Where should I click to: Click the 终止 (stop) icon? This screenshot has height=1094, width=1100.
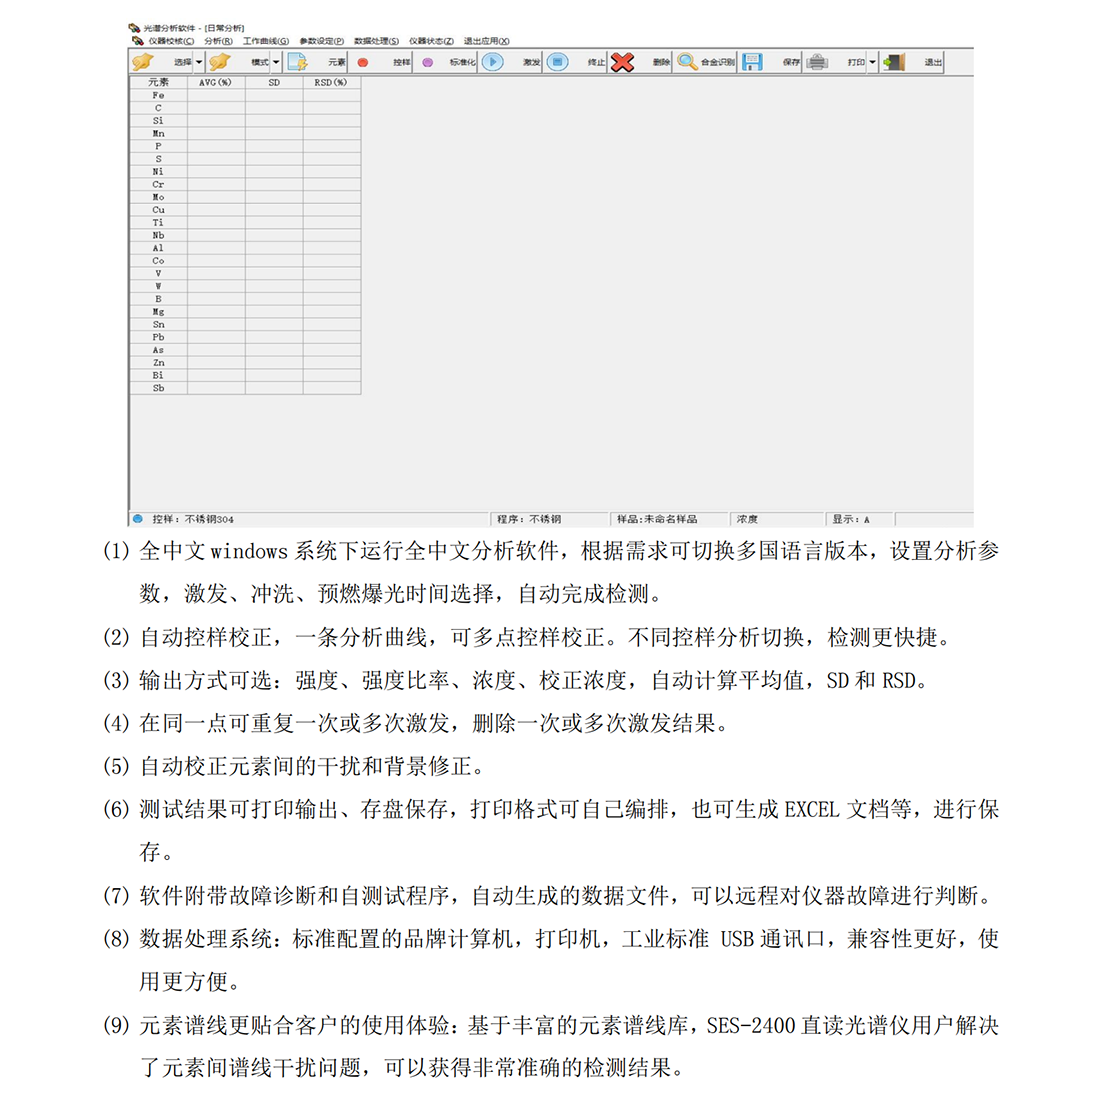coord(558,62)
